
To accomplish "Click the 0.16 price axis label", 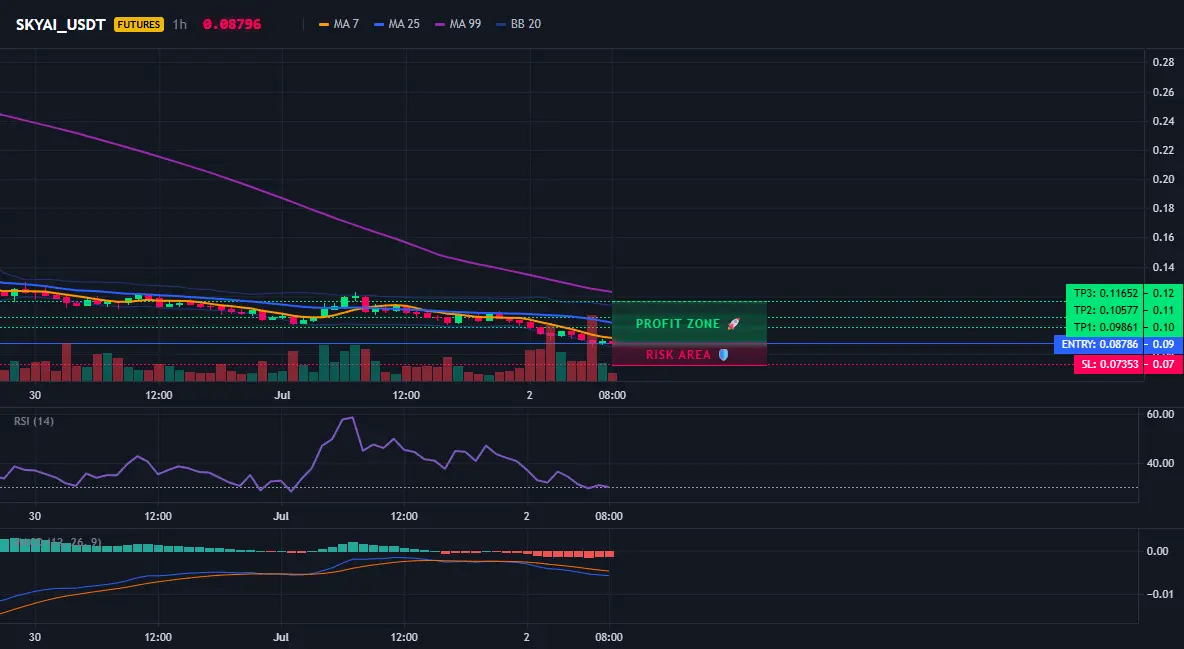I will (1164, 237).
